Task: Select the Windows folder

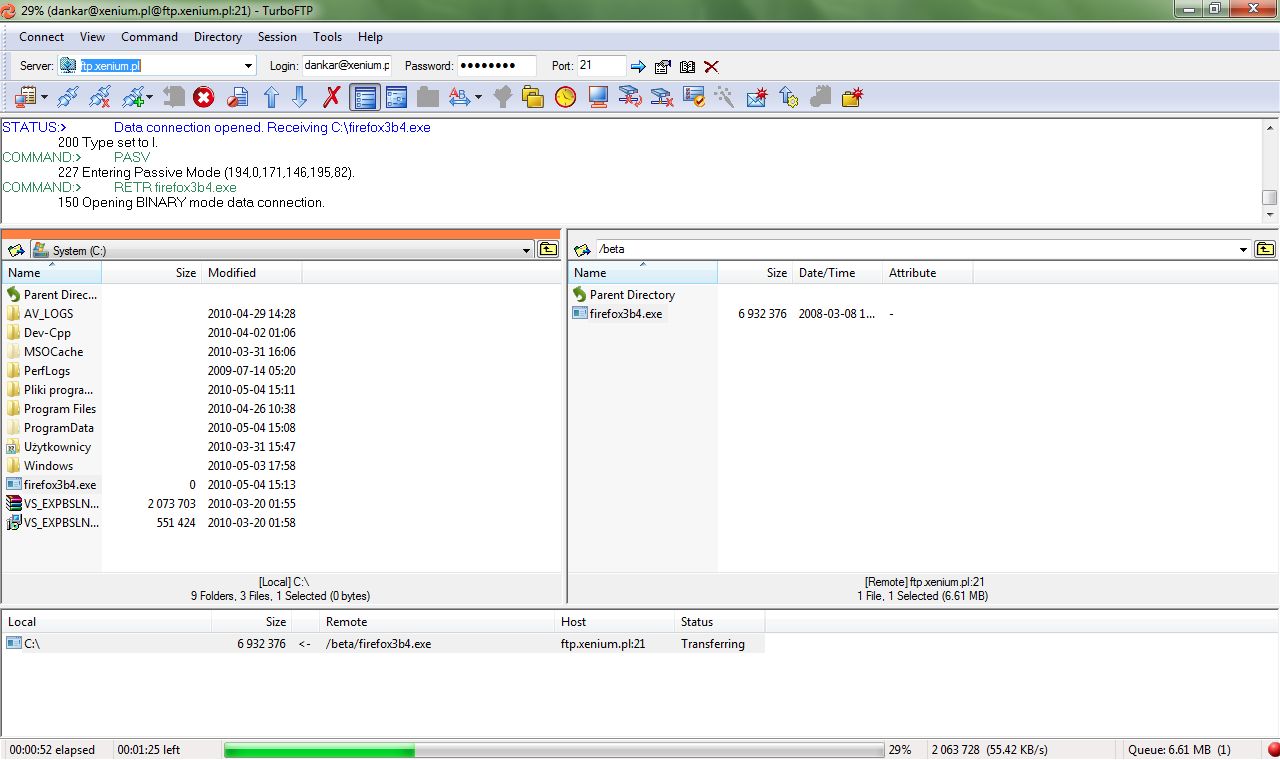Action: tap(48, 466)
